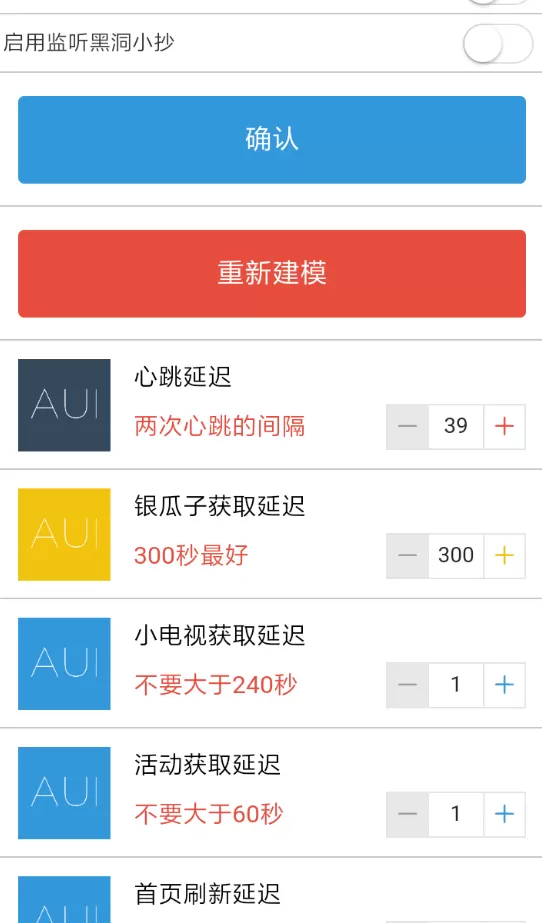
Task: Toggle 启用监听黑洞小抄 switch
Action: click(x=498, y=44)
